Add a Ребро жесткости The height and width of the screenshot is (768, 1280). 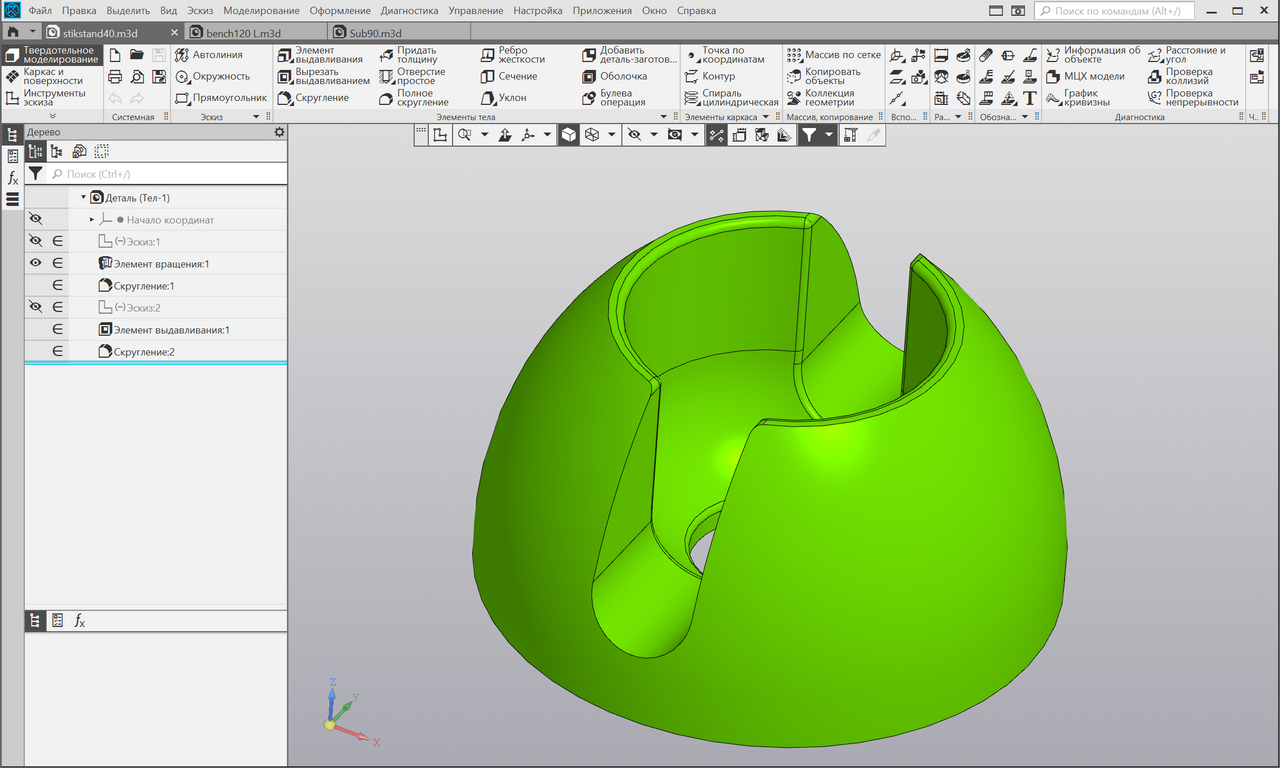coord(513,55)
